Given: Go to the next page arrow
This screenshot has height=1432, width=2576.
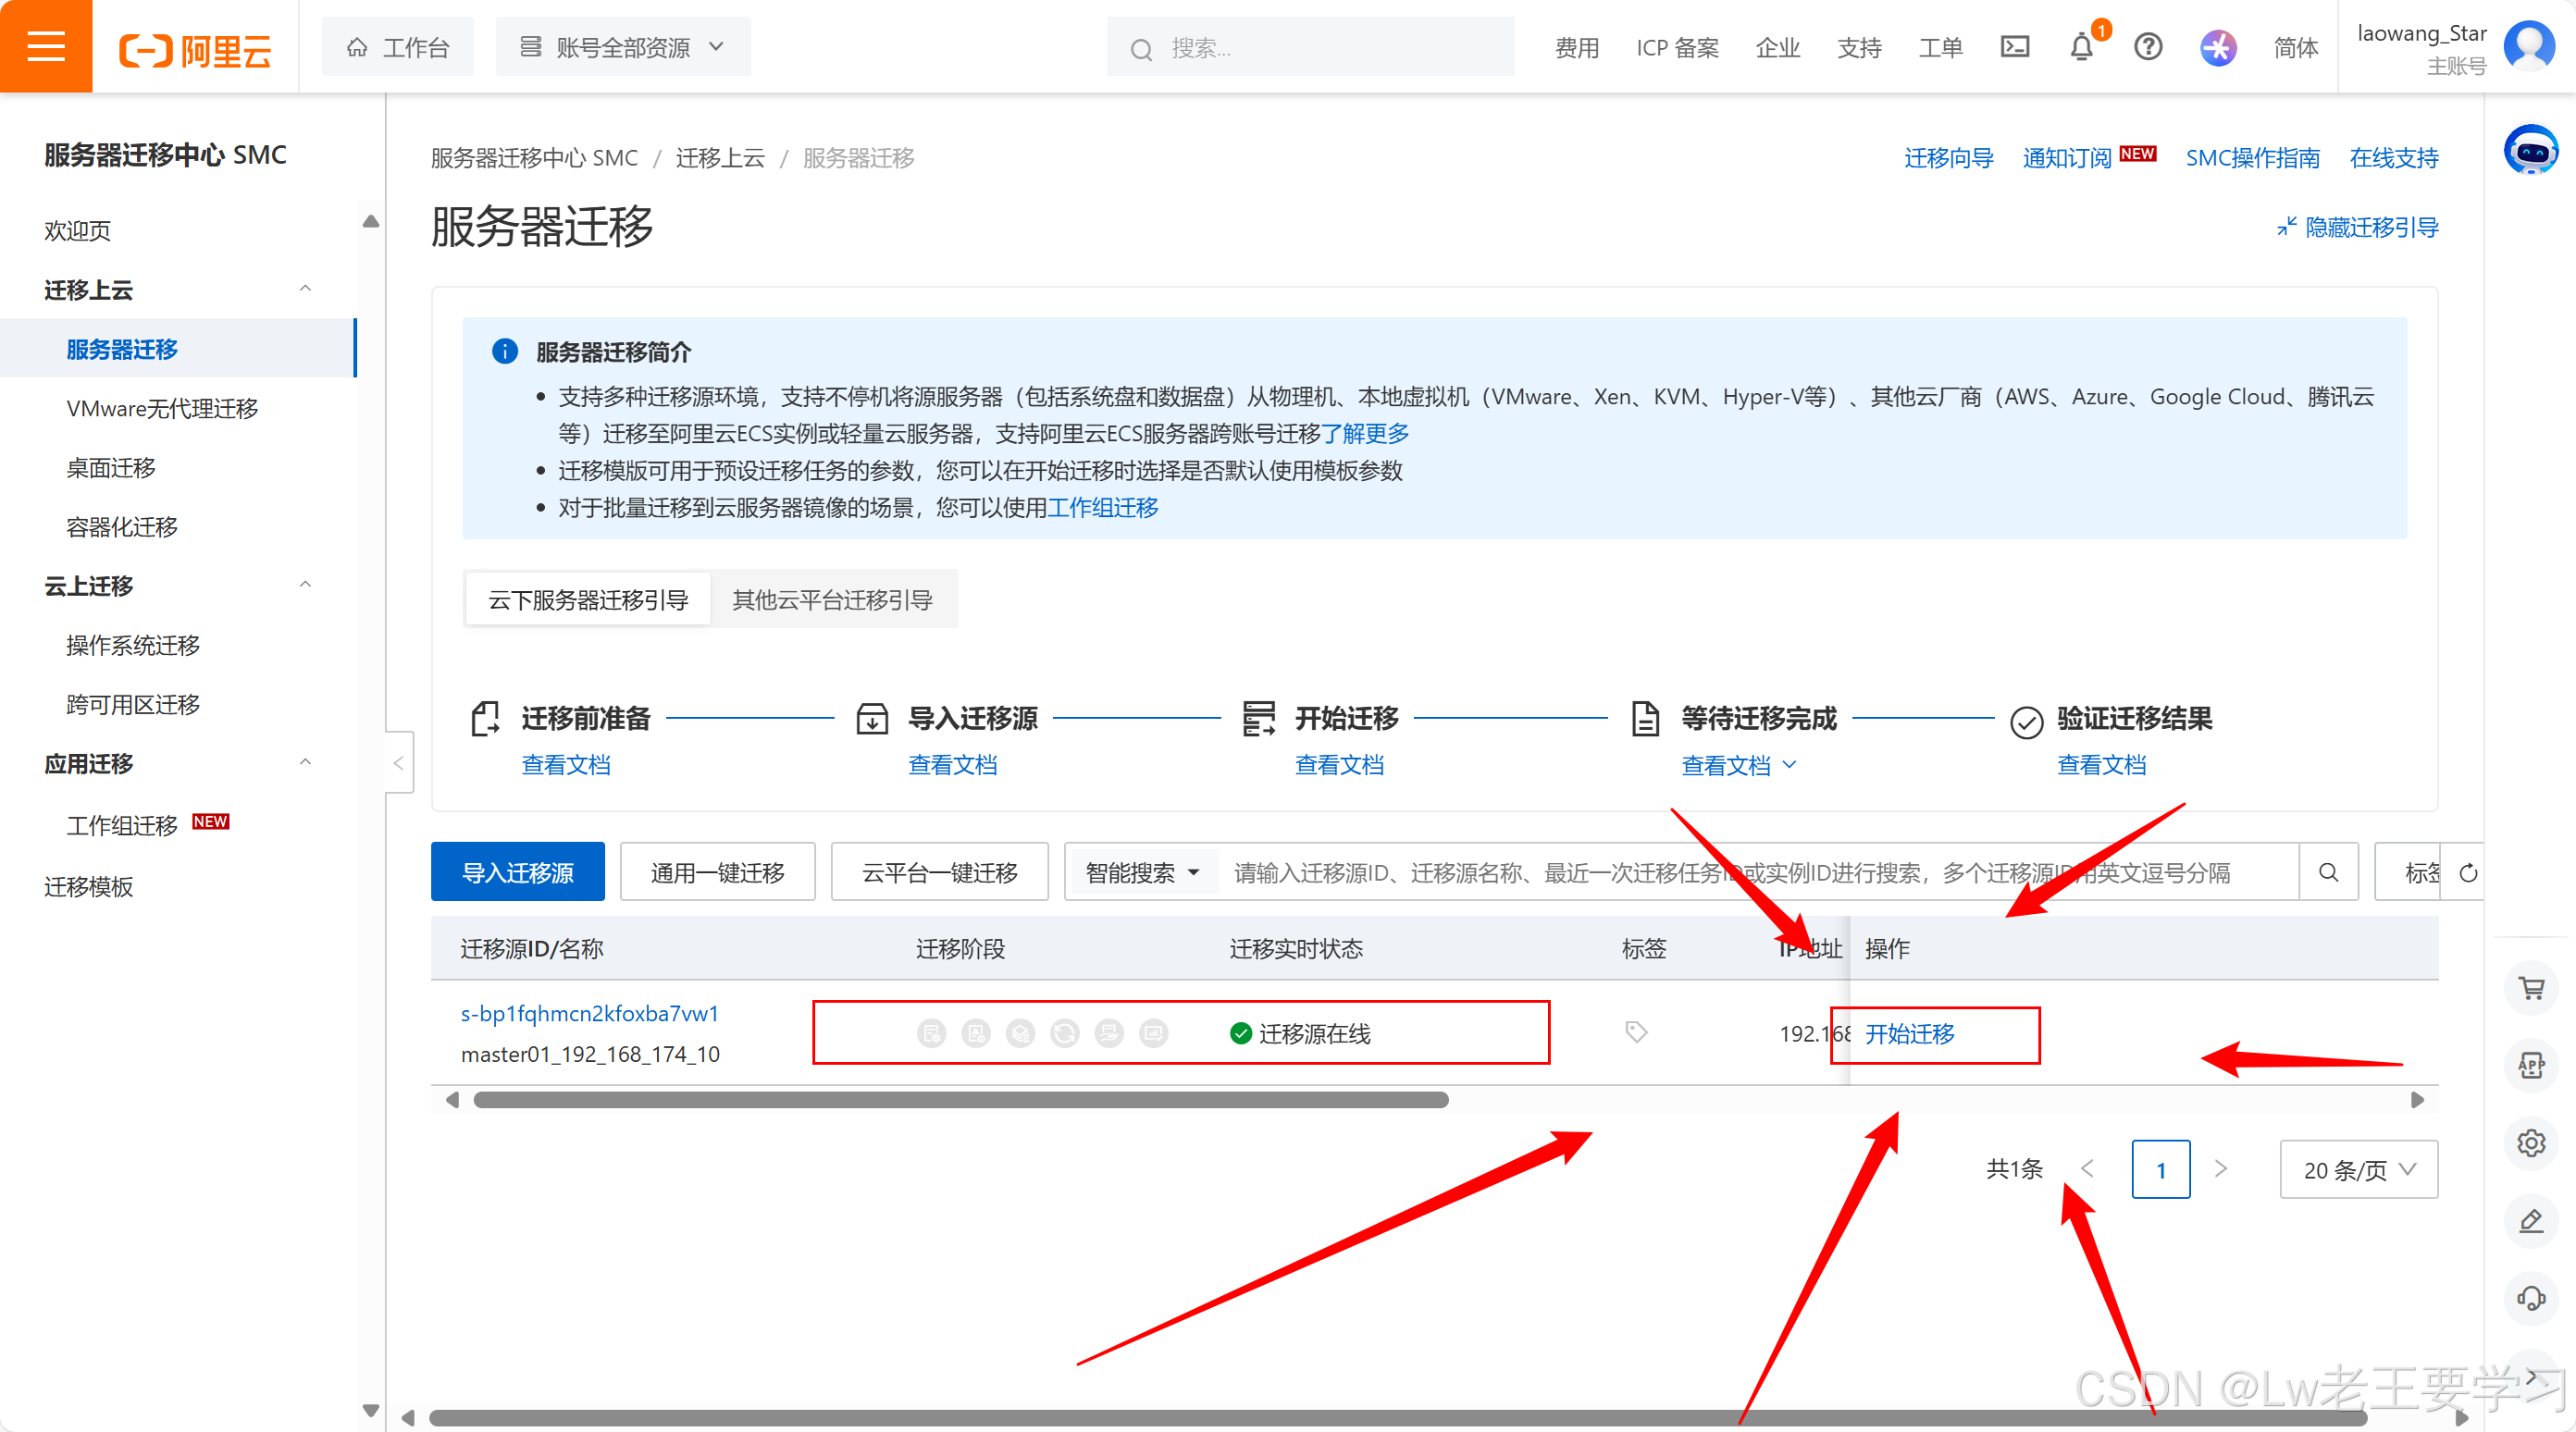Looking at the screenshot, I should pos(2220,1168).
